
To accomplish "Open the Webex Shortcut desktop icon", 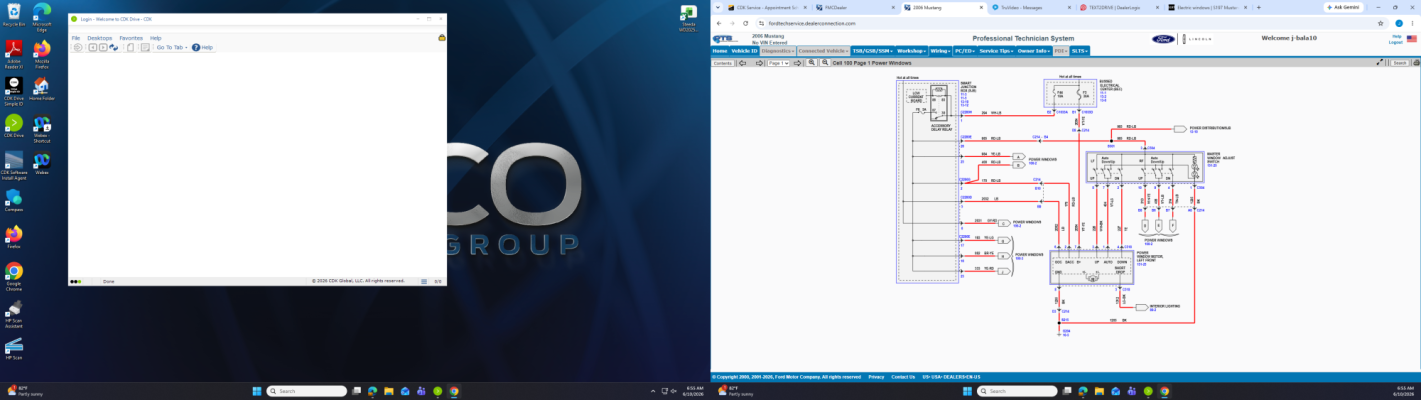I will (41, 128).
